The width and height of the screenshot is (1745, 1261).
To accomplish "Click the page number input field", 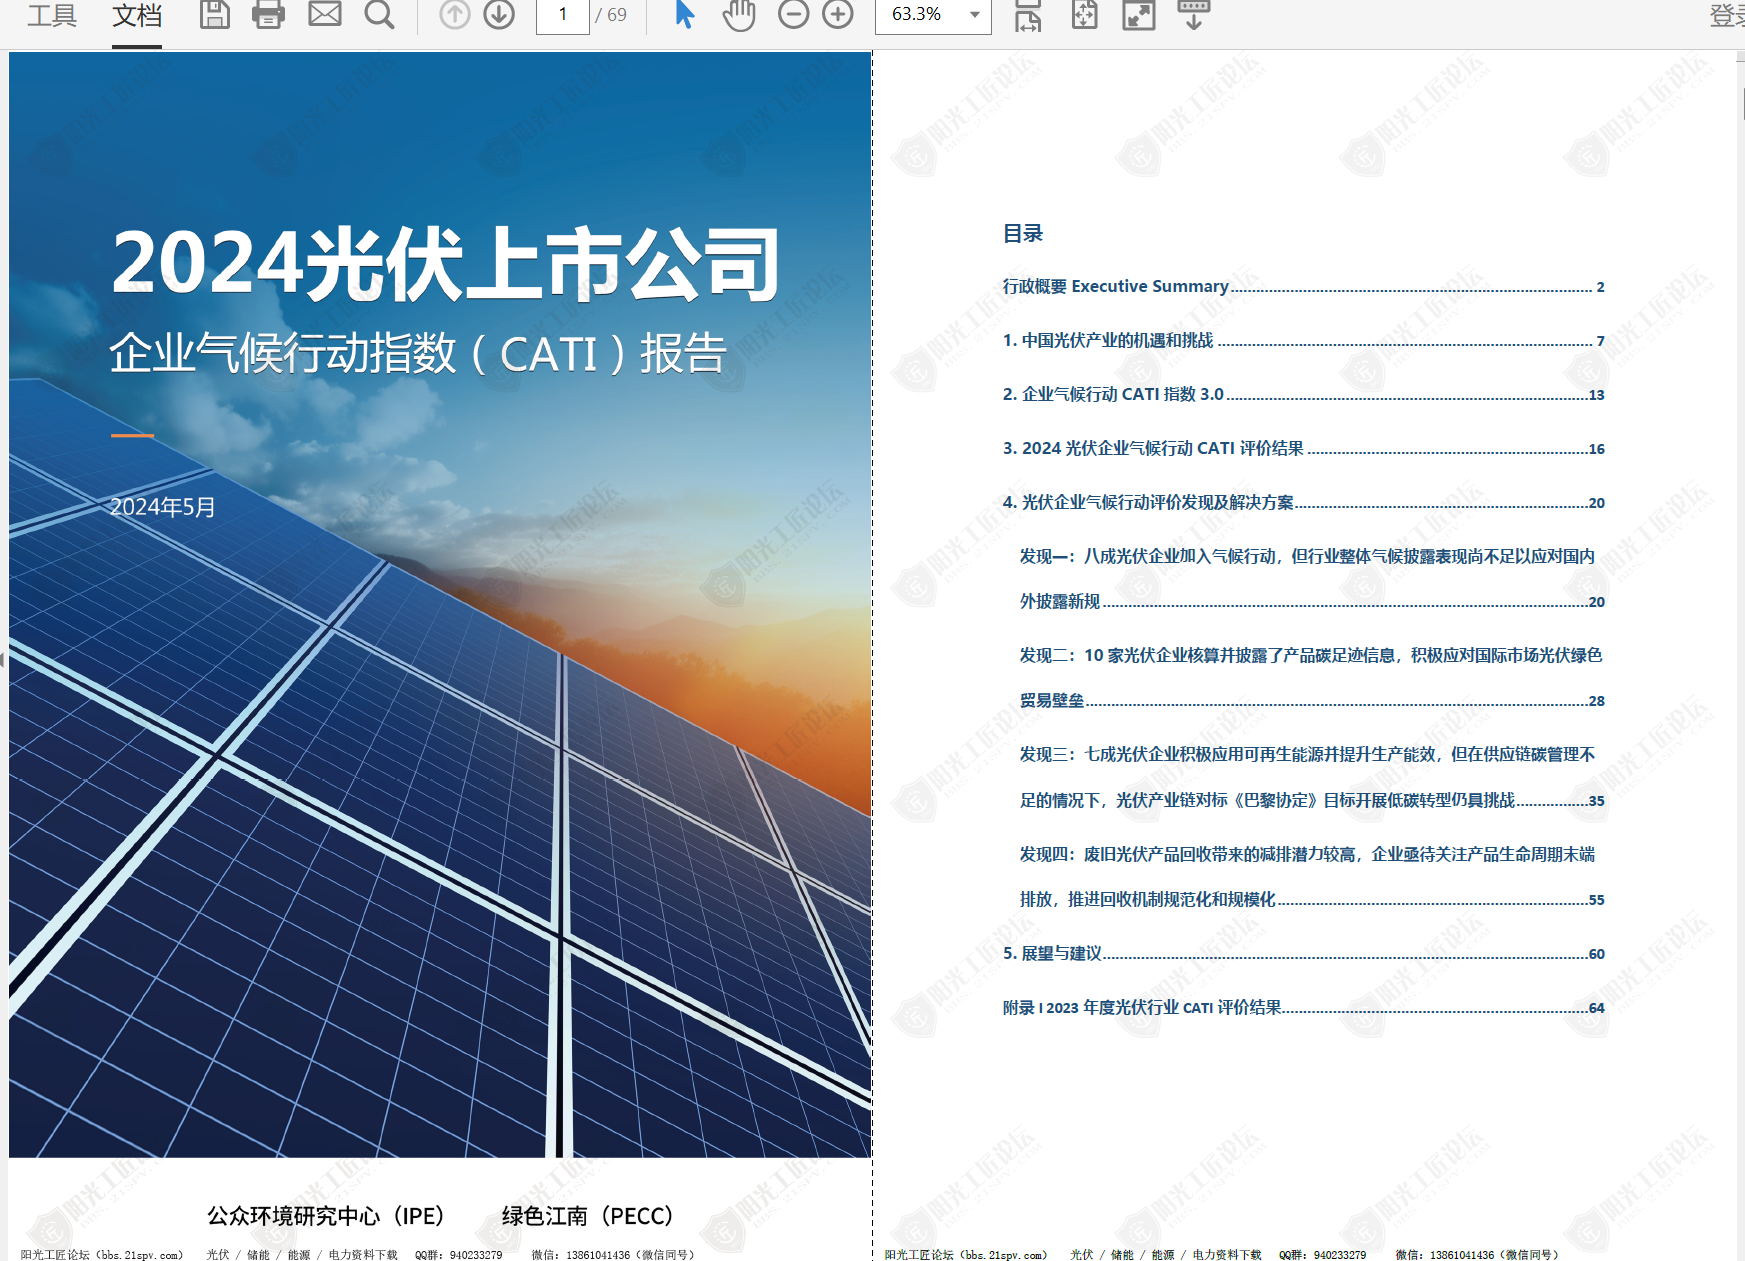I will 563,15.
